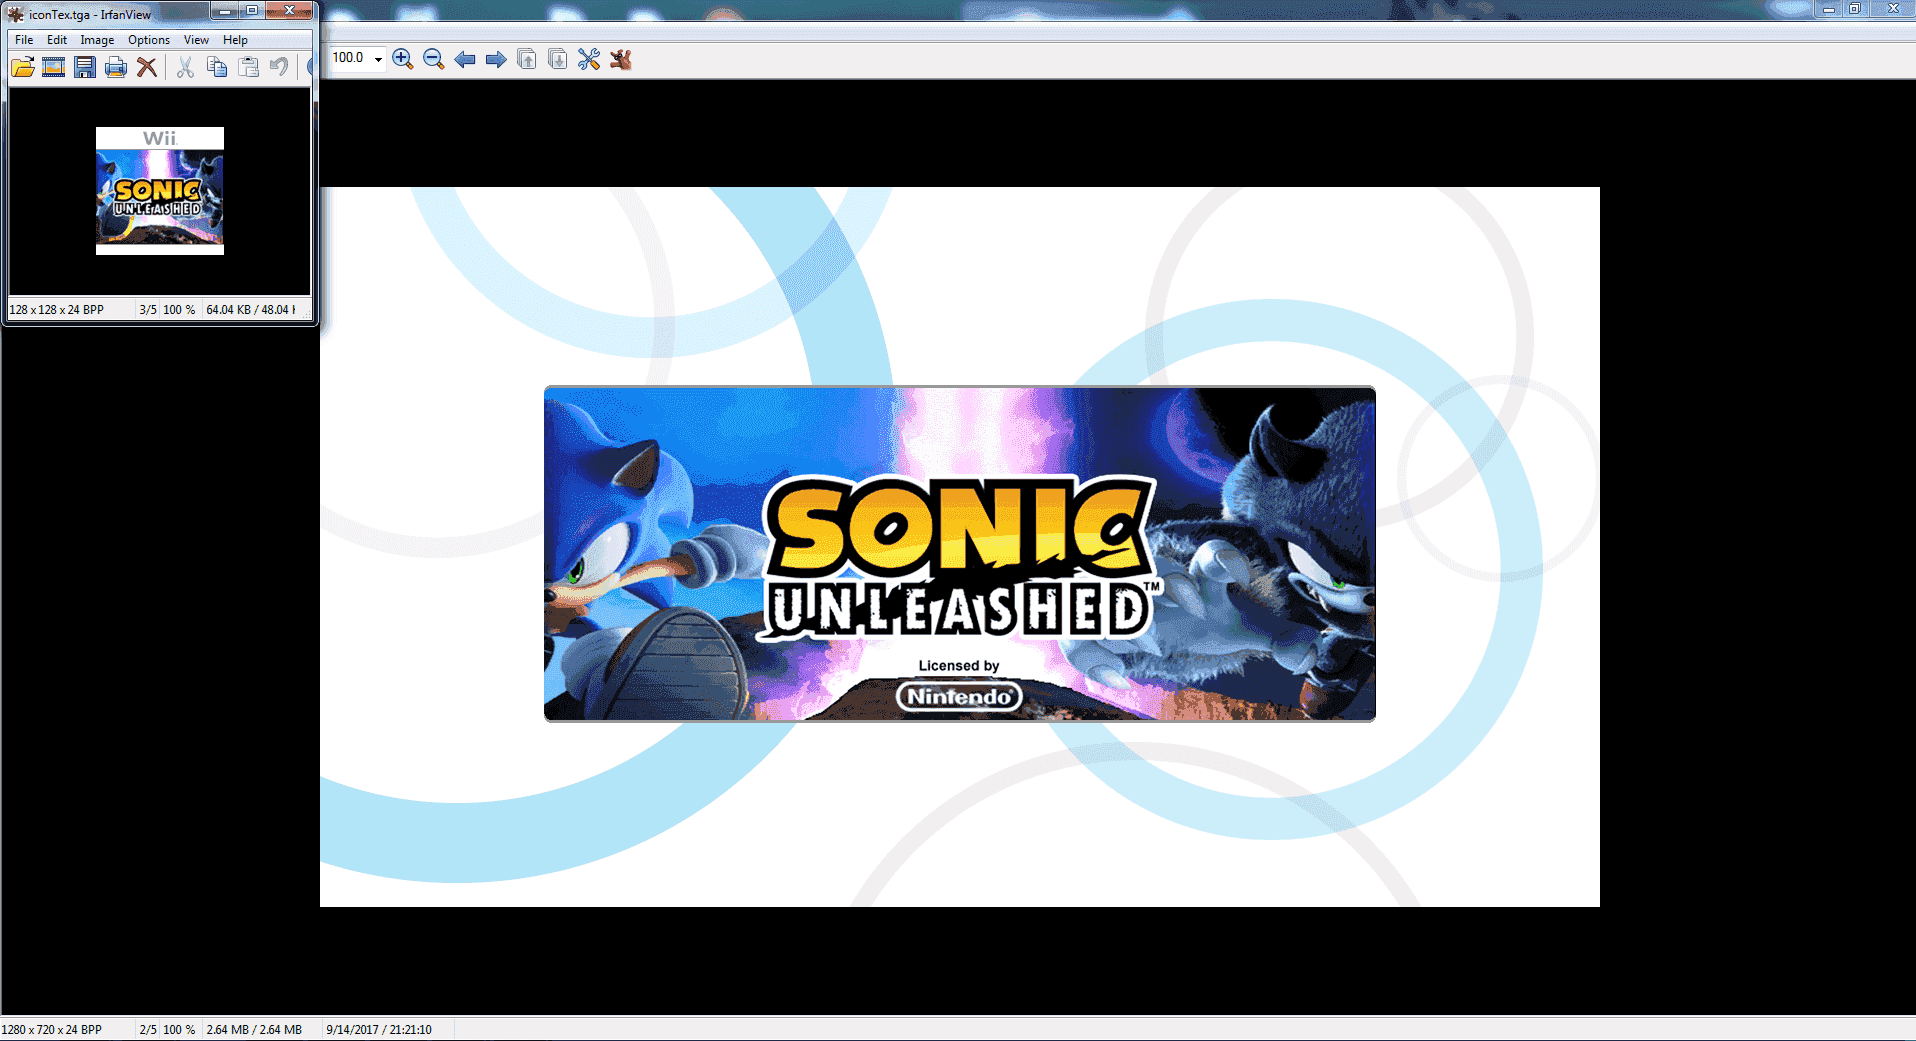Click the 100.0 zoom value field
Image resolution: width=1916 pixels, height=1041 pixels.
tap(349, 58)
